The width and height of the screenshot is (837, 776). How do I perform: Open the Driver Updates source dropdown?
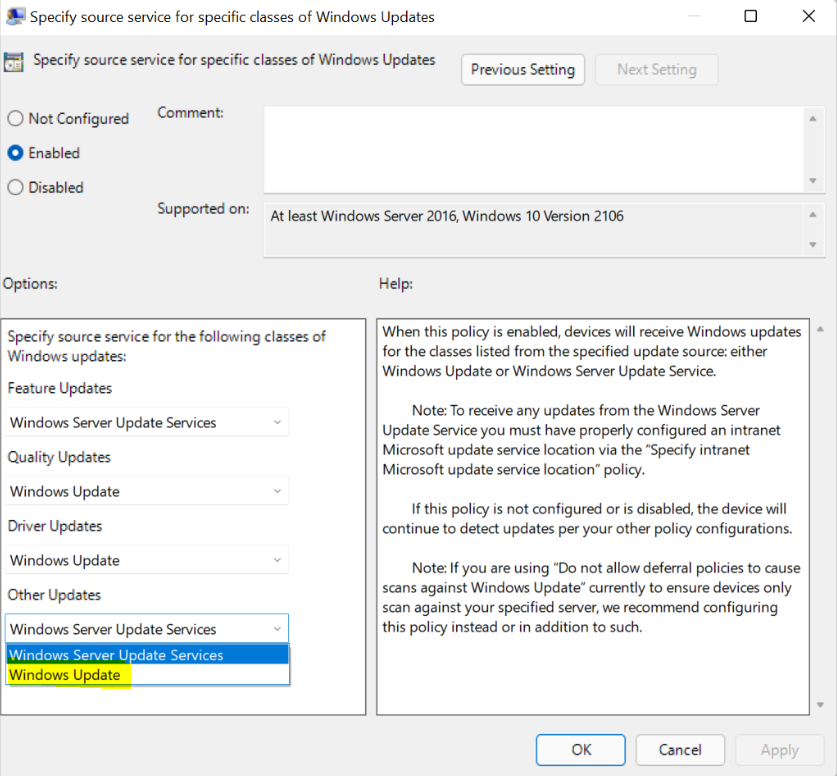coord(147,560)
